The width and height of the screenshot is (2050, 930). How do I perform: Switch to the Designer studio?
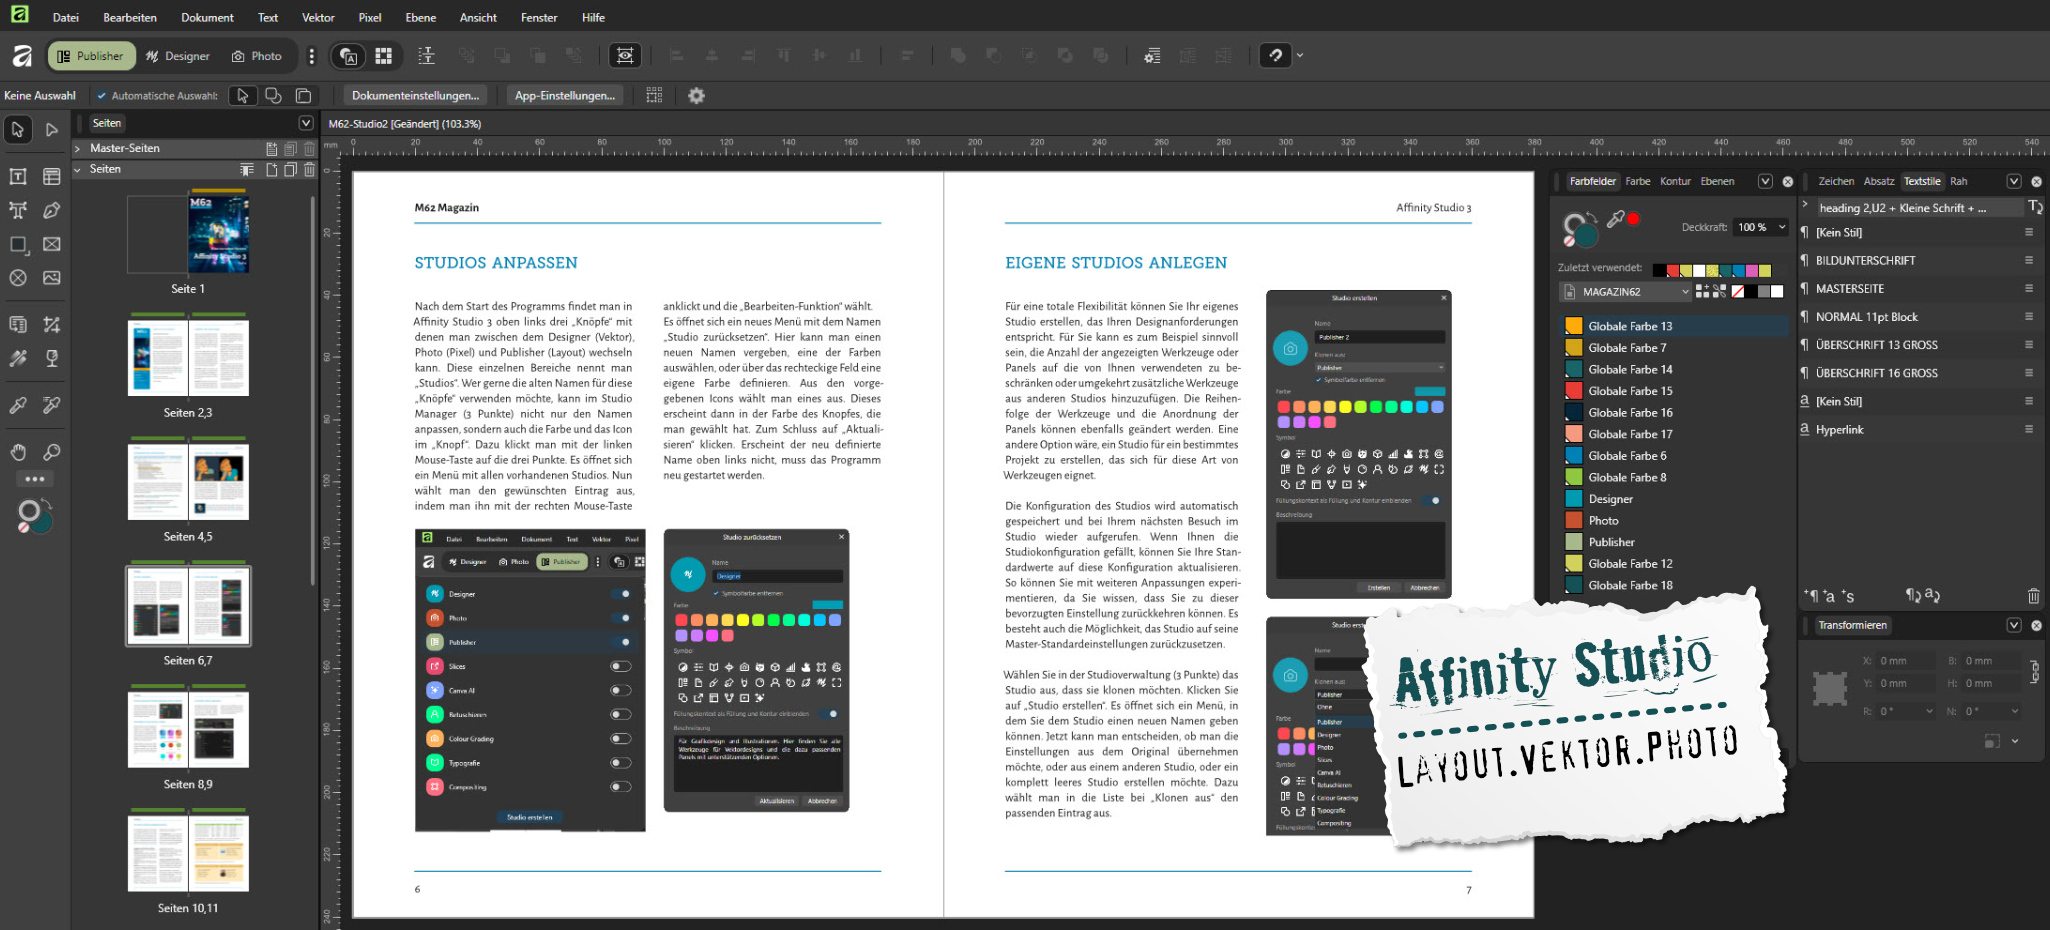coord(178,56)
